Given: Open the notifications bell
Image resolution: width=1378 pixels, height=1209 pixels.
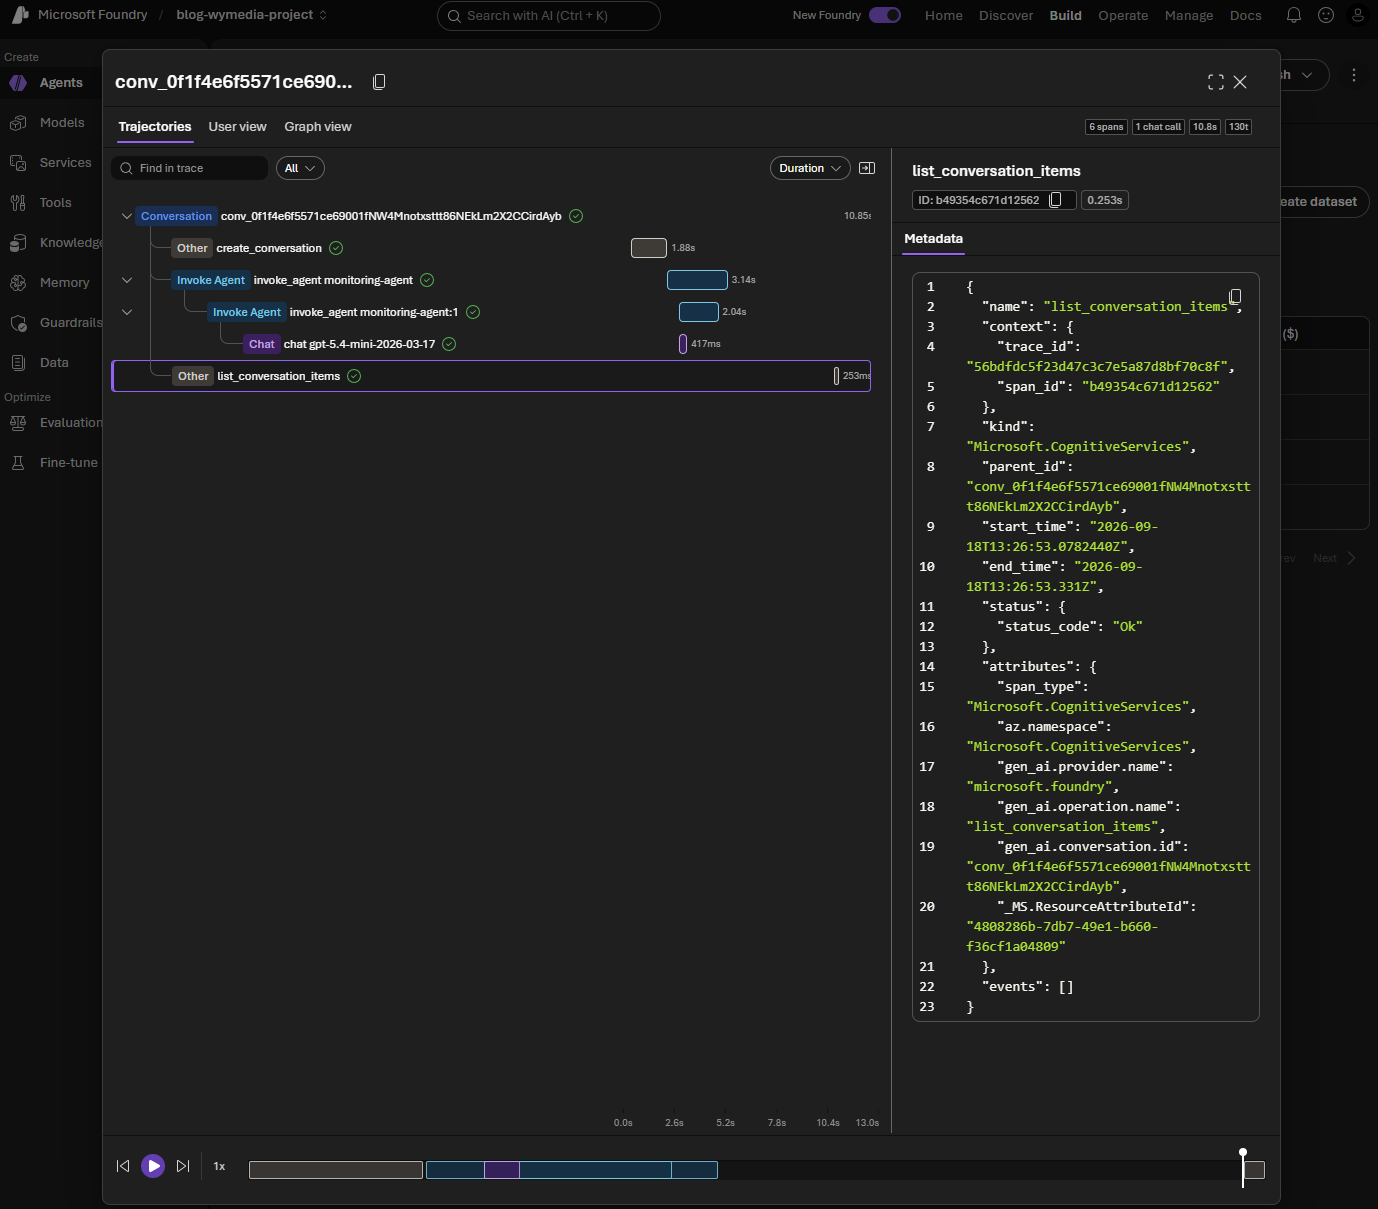Looking at the screenshot, I should click(1294, 15).
